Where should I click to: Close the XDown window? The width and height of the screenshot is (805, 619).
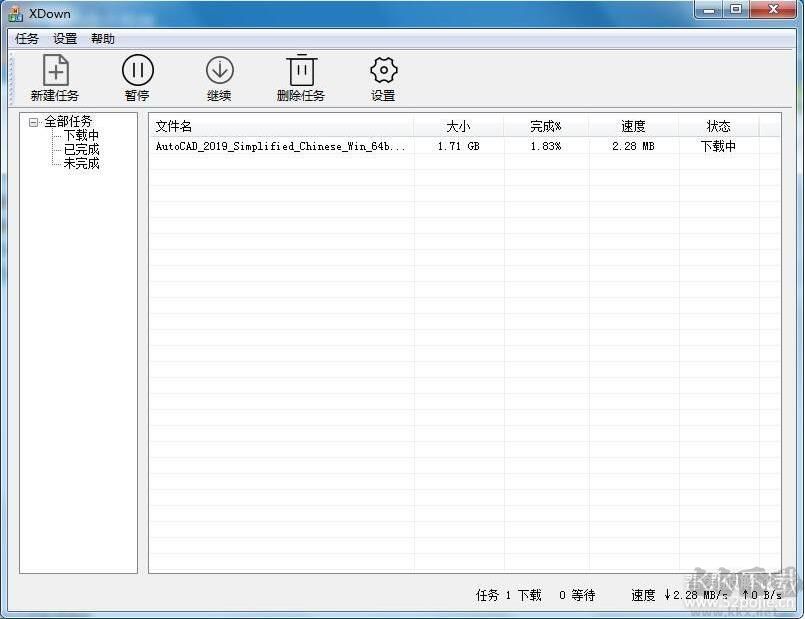[x=773, y=10]
